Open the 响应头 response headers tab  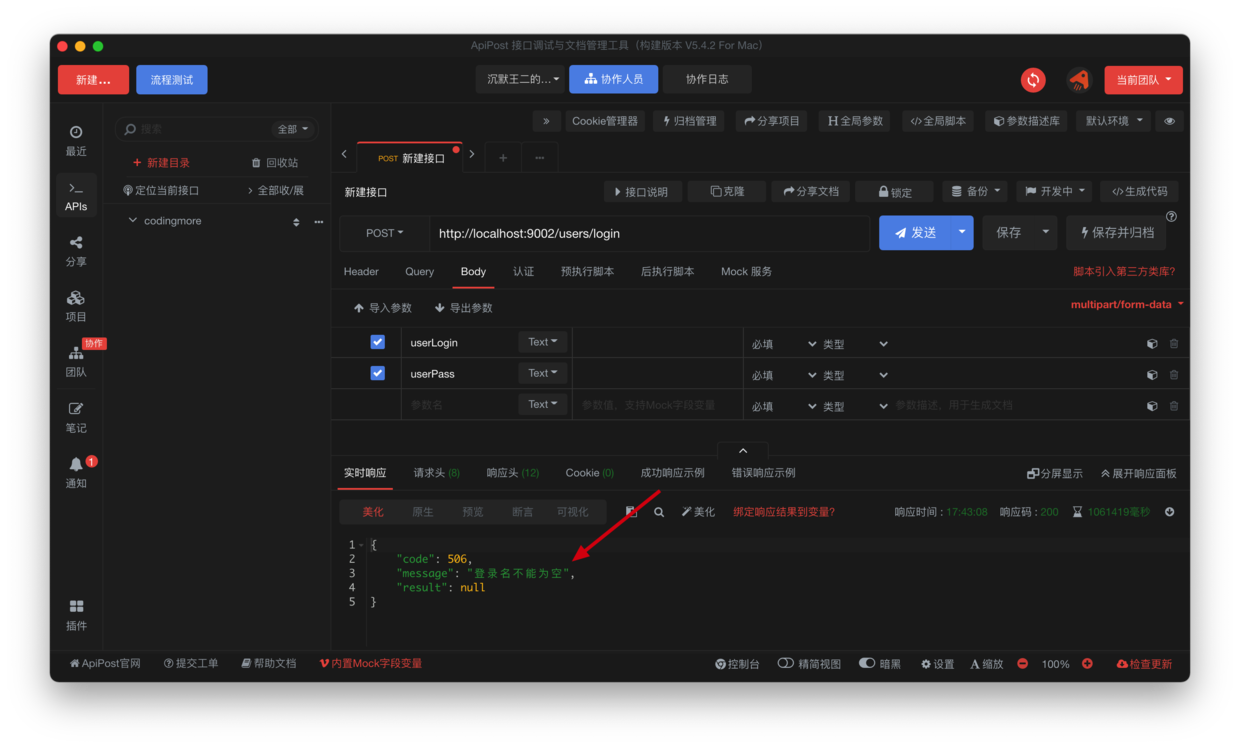512,473
